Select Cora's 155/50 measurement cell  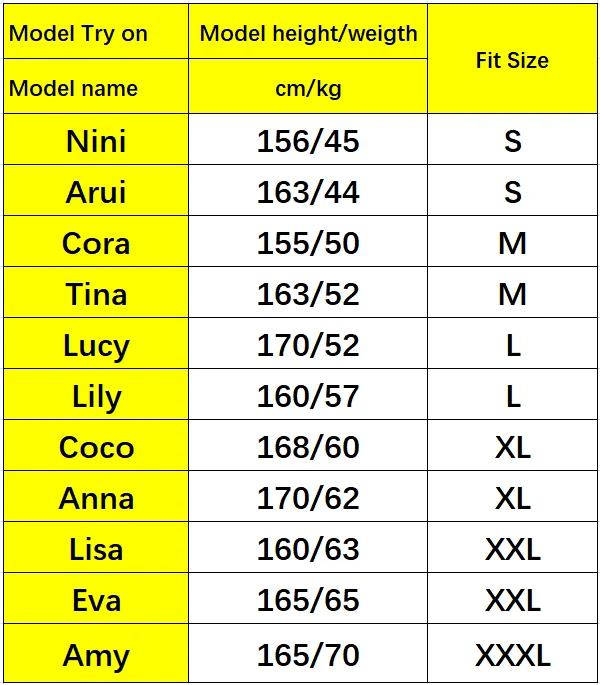coord(308,242)
